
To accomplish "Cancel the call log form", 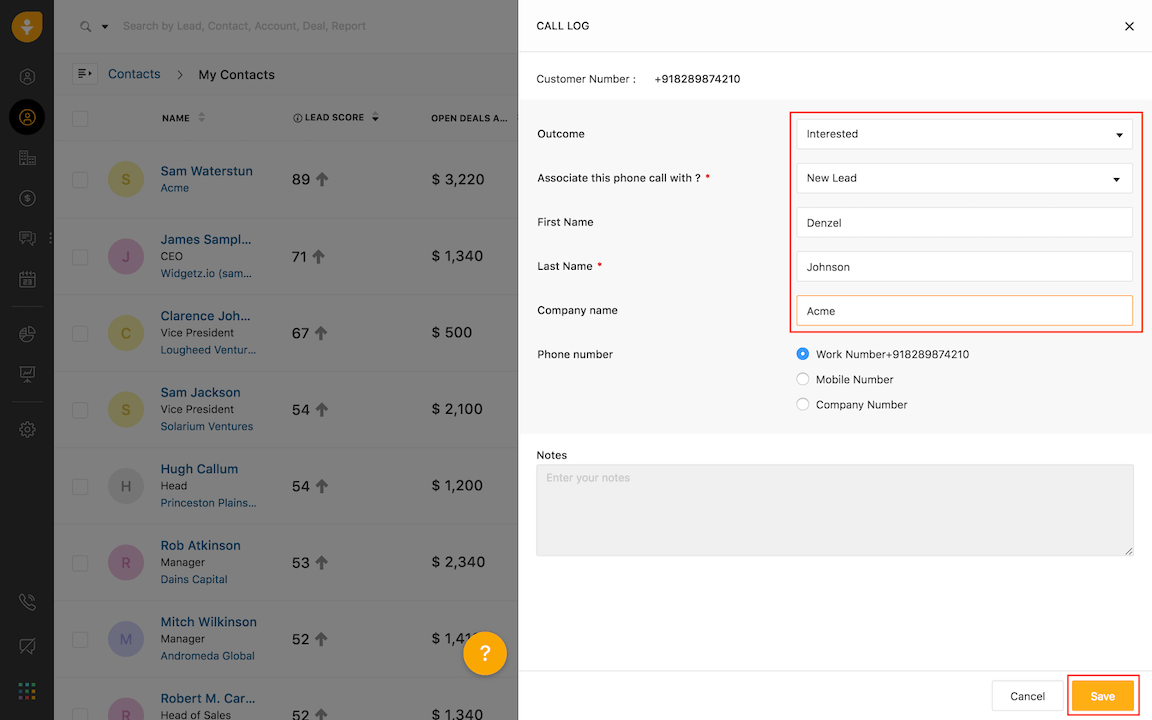I will point(1027,696).
